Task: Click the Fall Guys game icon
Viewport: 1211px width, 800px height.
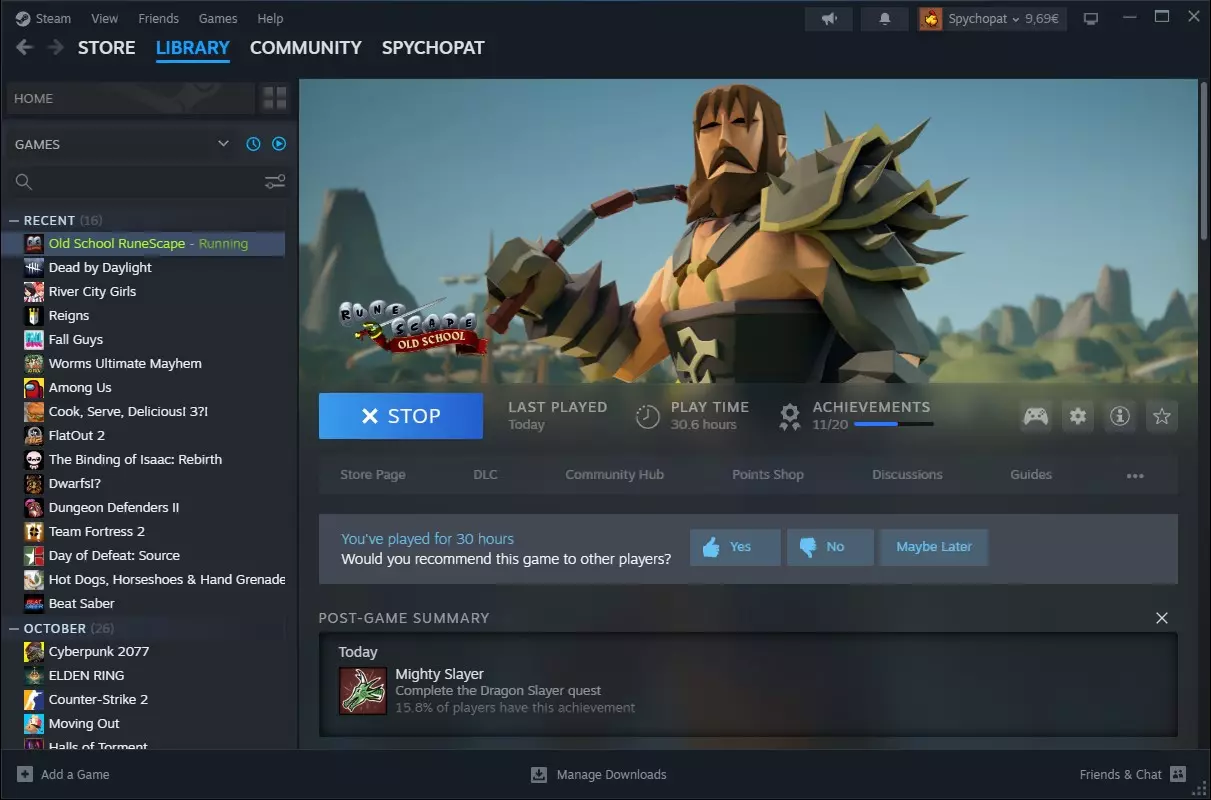Action: coord(34,340)
